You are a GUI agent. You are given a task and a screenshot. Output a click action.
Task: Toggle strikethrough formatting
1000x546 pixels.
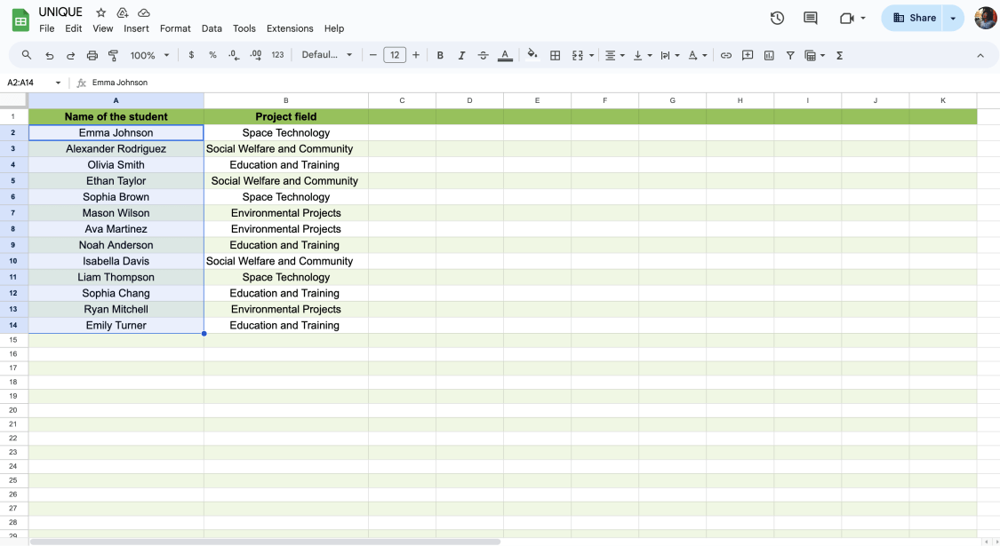coord(483,56)
